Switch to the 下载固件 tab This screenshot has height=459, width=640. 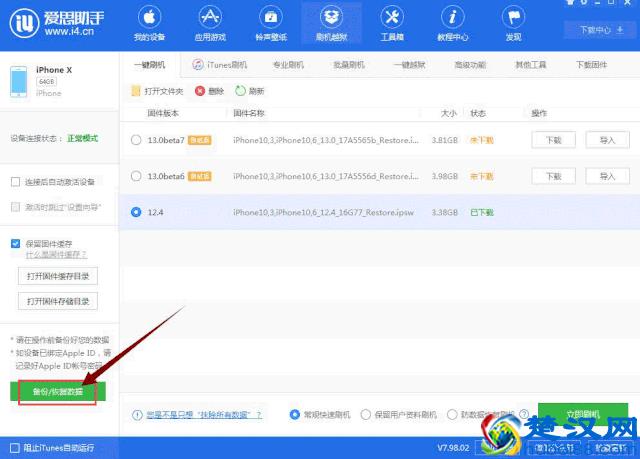(591, 65)
